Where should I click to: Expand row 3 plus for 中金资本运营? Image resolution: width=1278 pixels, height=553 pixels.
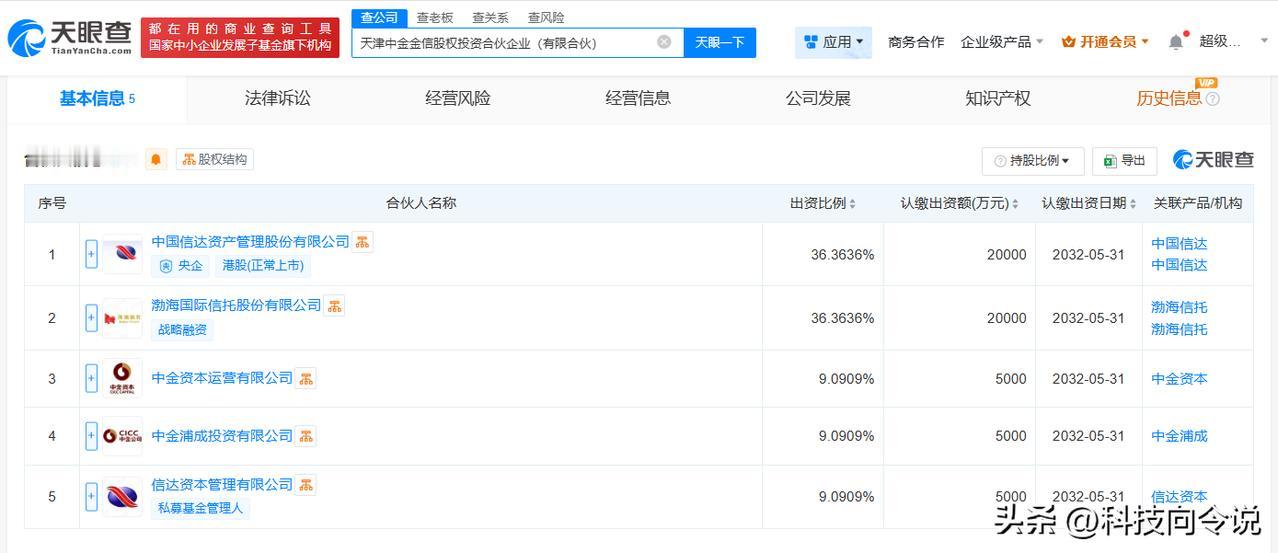(91, 379)
